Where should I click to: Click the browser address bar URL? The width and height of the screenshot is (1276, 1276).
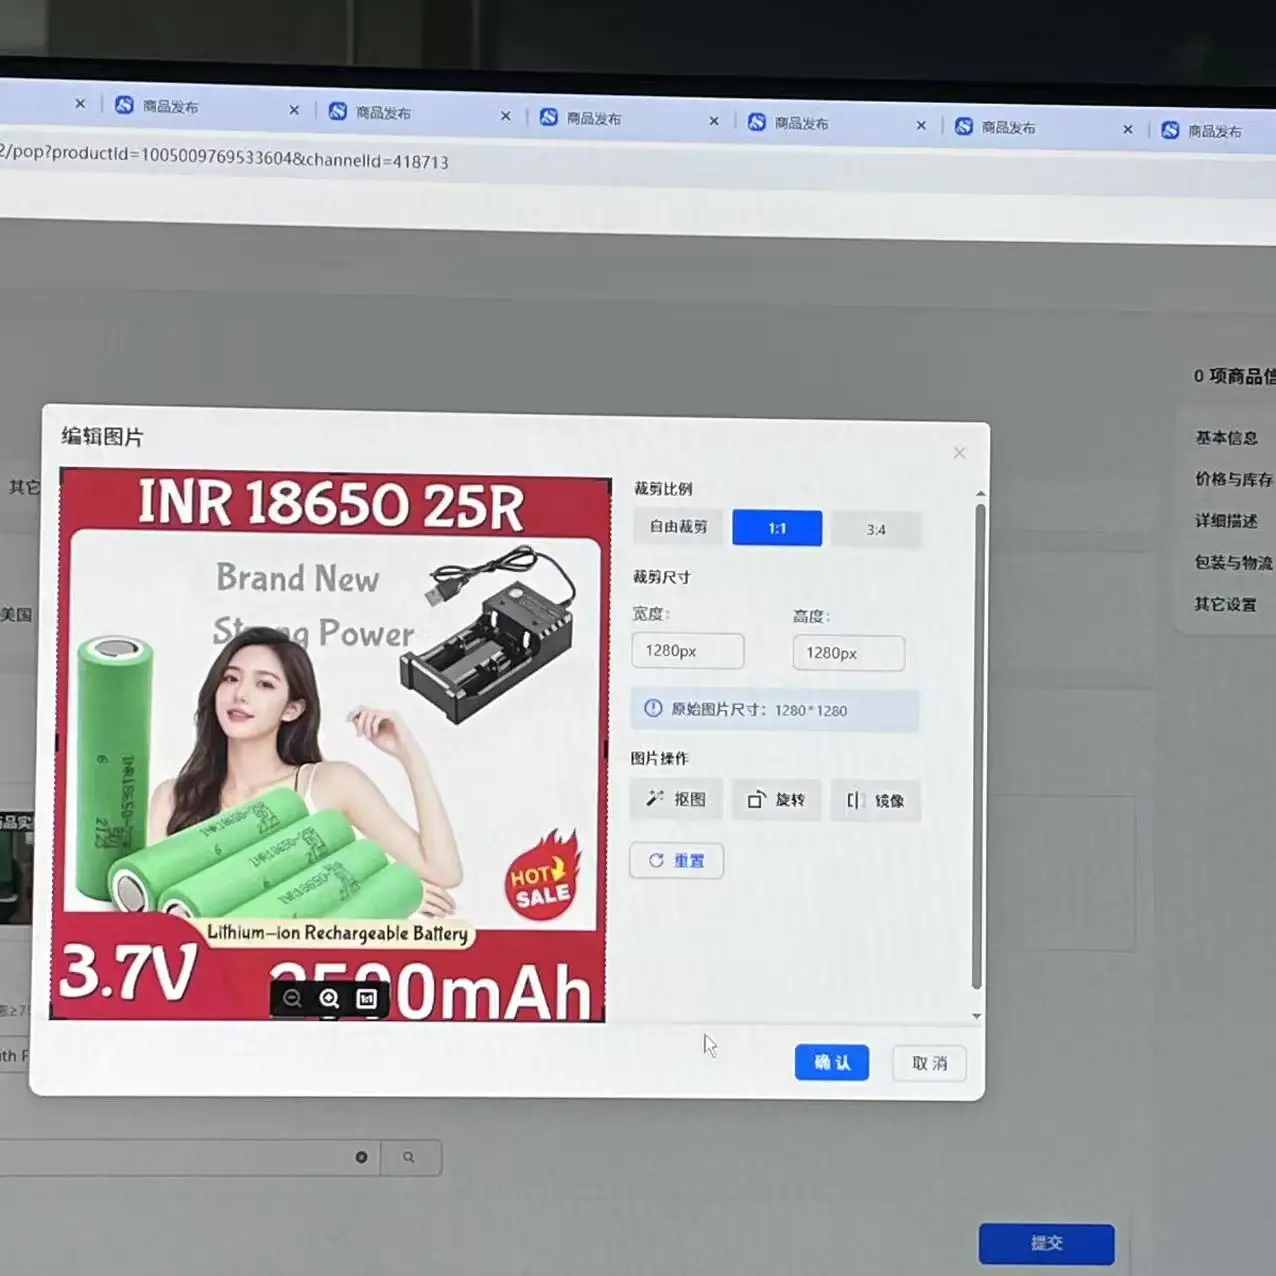pyautogui.click(x=225, y=156)
